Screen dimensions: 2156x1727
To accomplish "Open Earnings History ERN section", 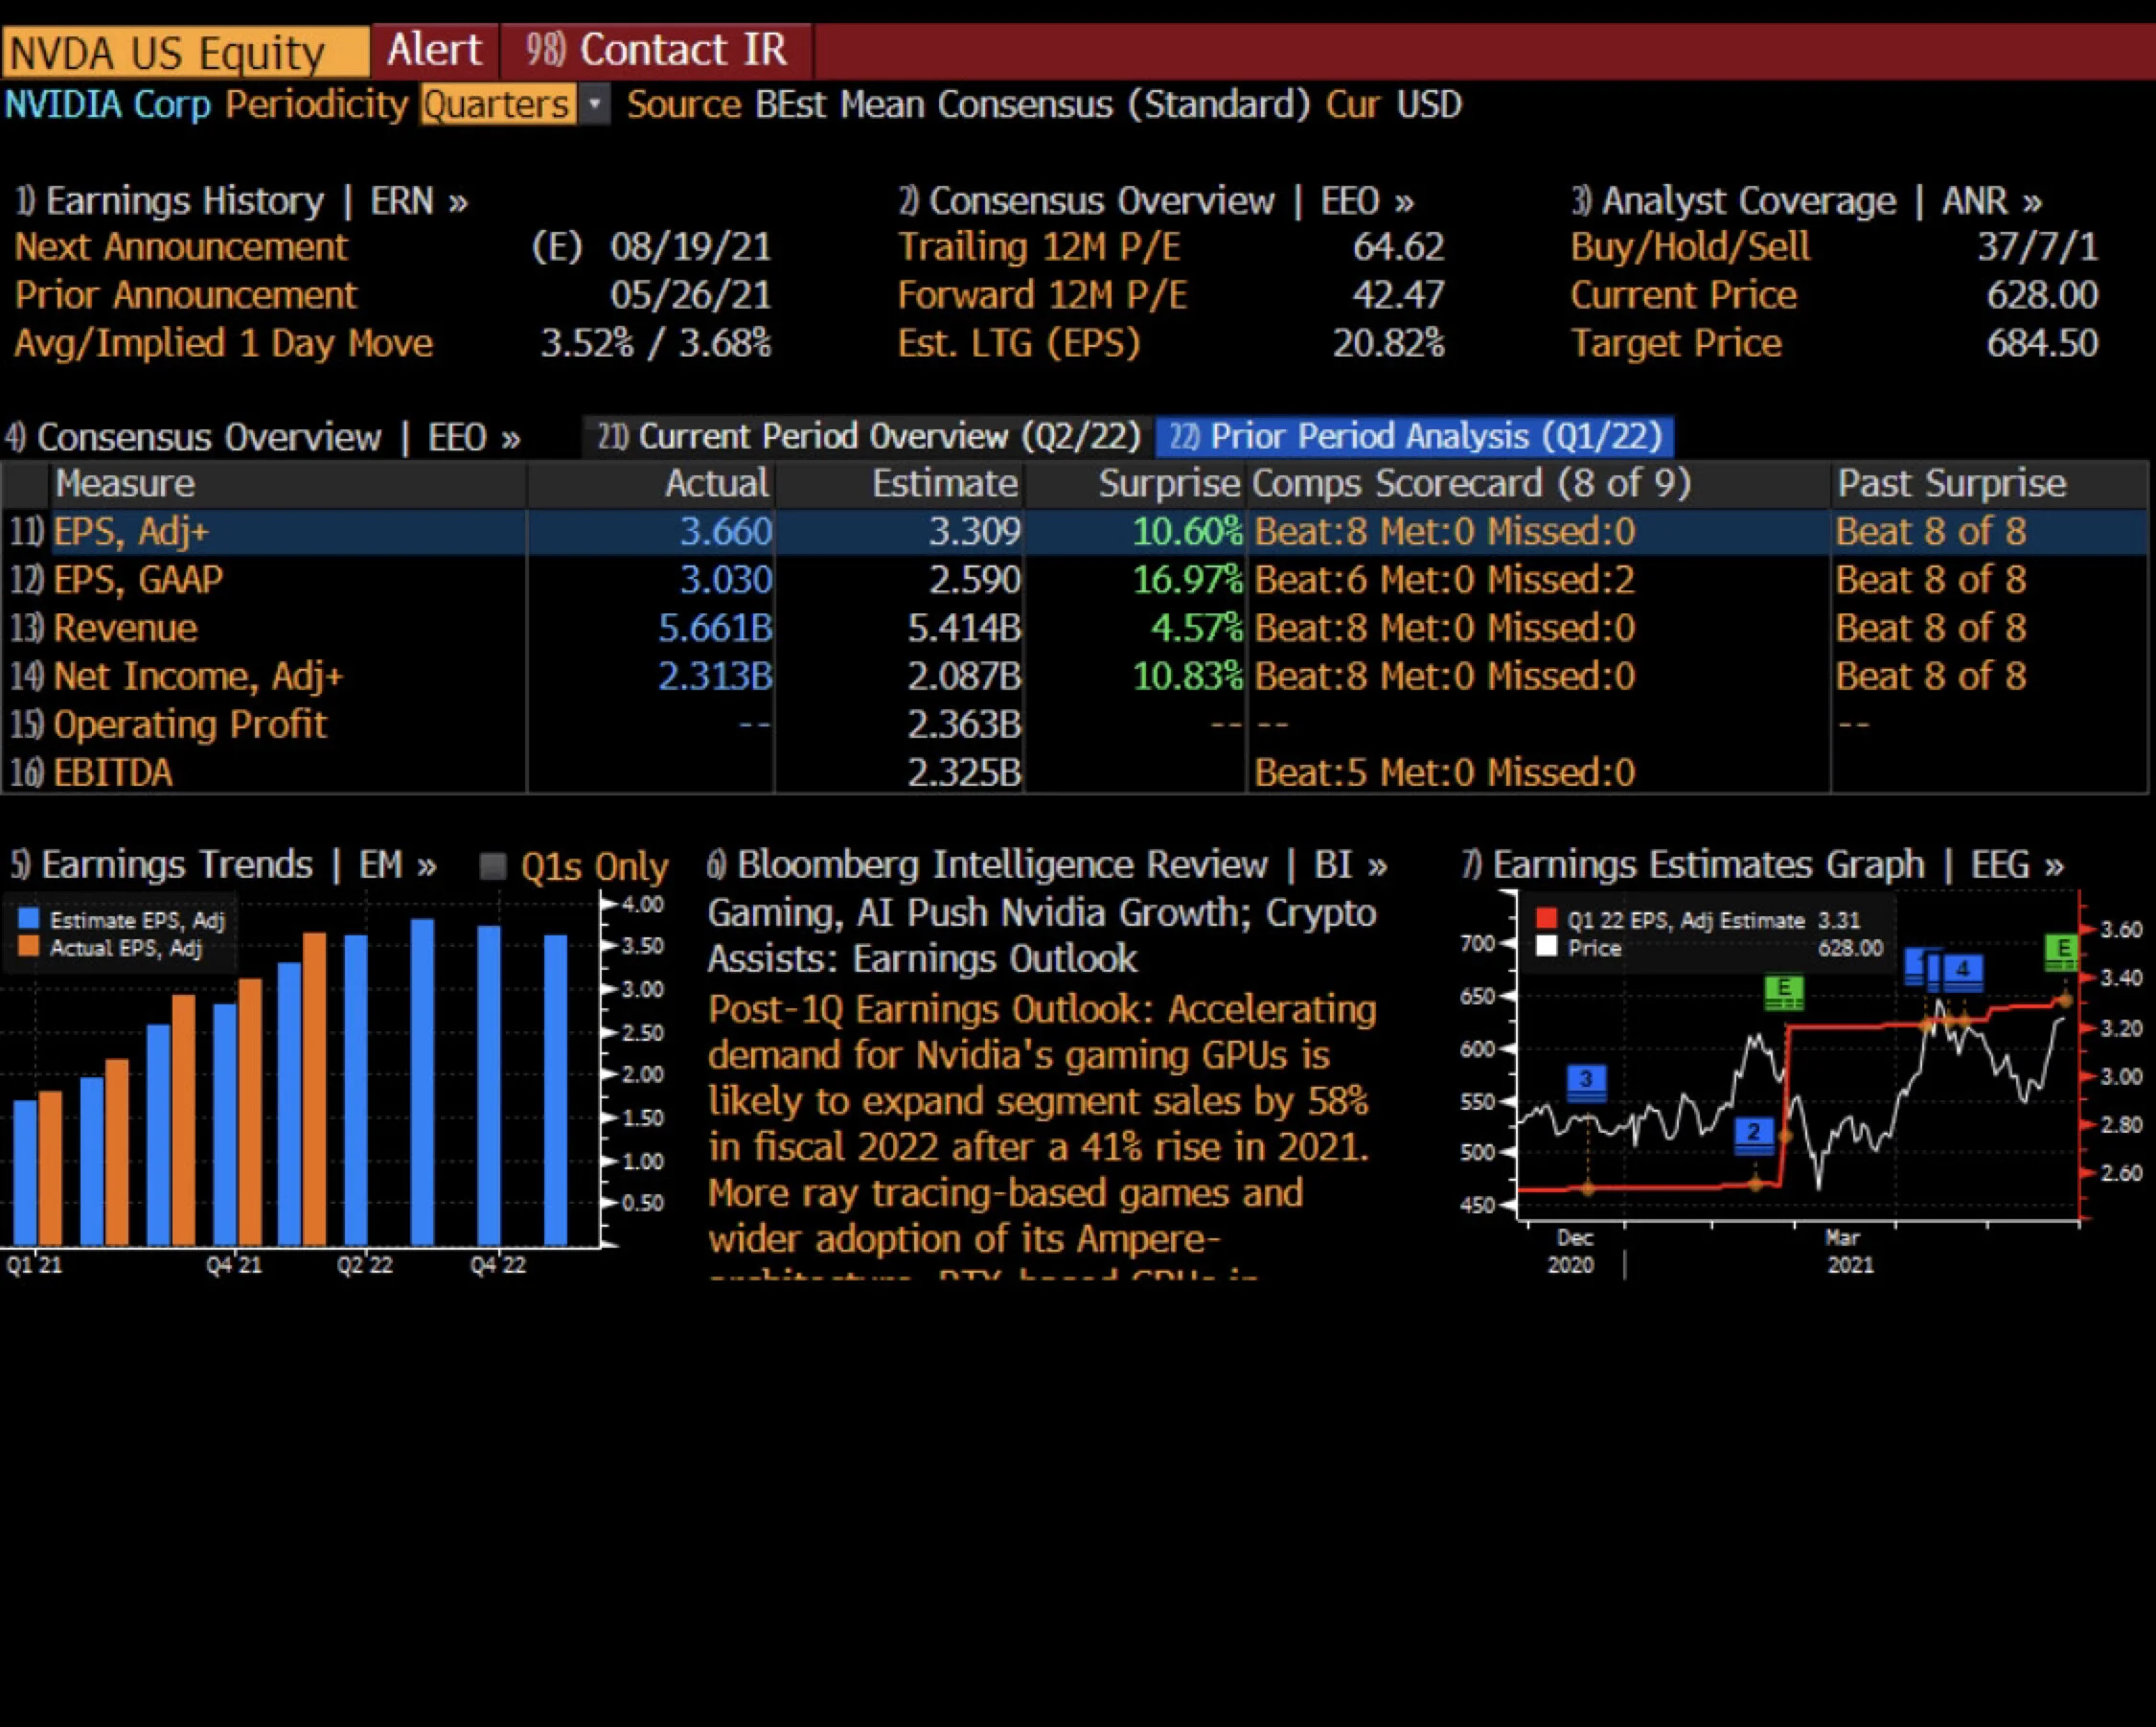I will 241,201.
